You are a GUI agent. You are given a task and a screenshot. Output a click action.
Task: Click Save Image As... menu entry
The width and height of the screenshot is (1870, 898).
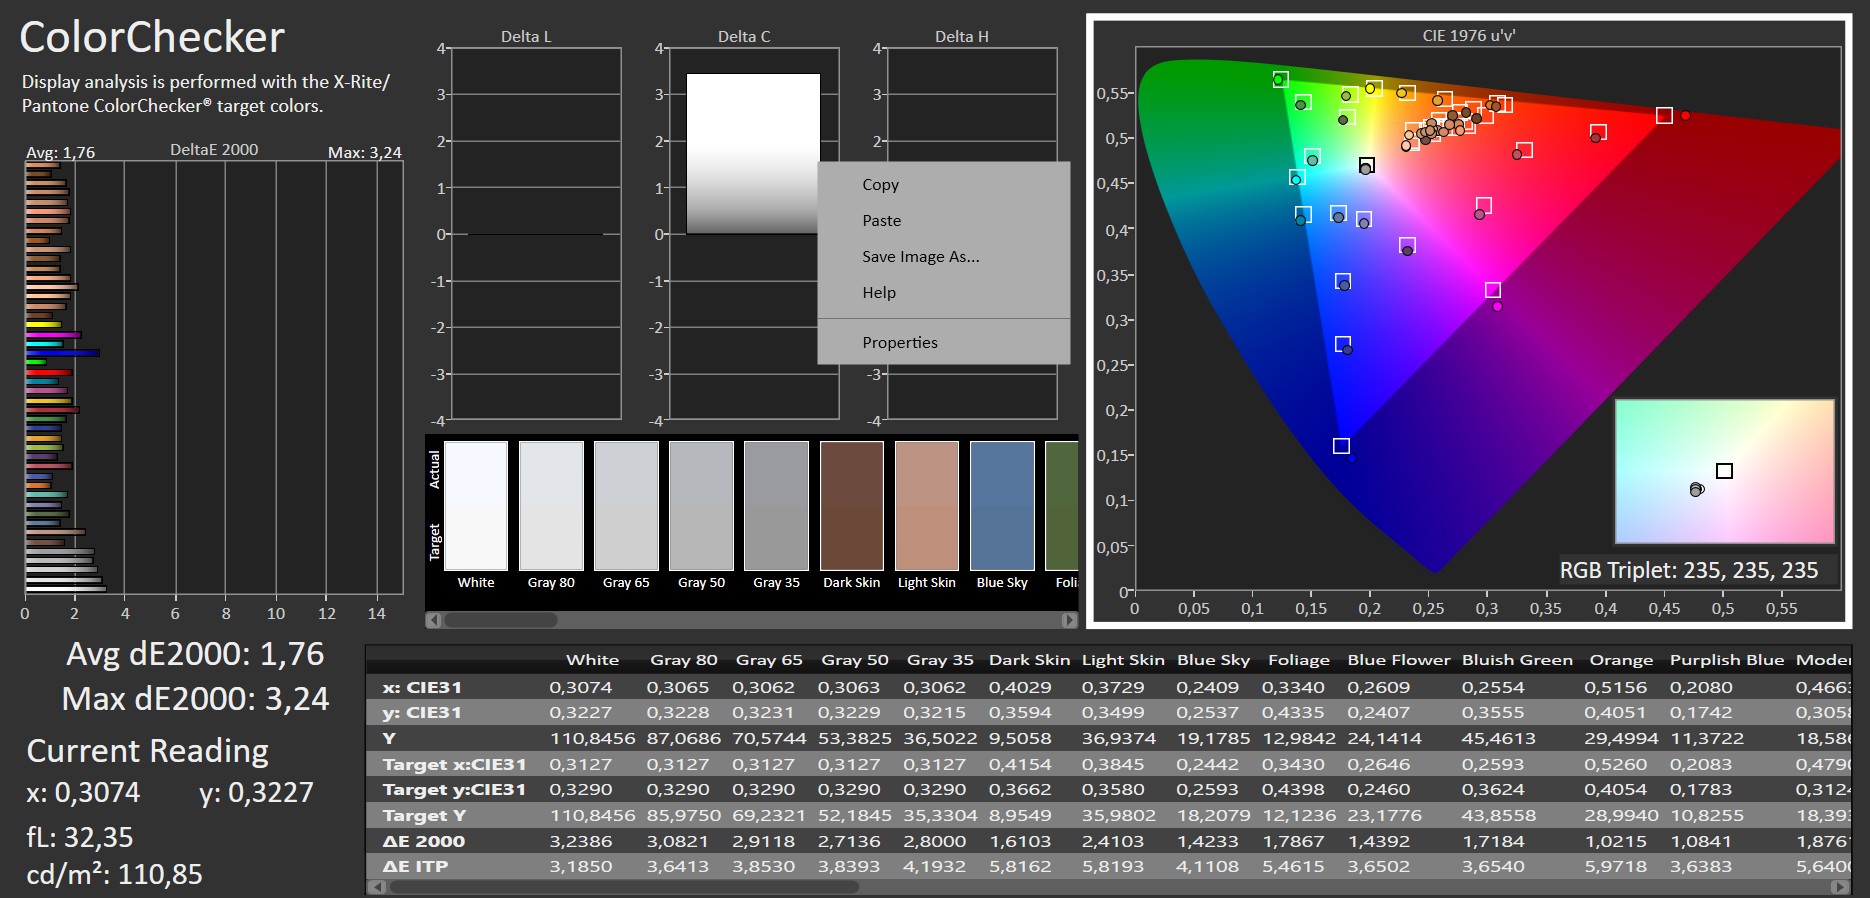[x=920, y=257]
